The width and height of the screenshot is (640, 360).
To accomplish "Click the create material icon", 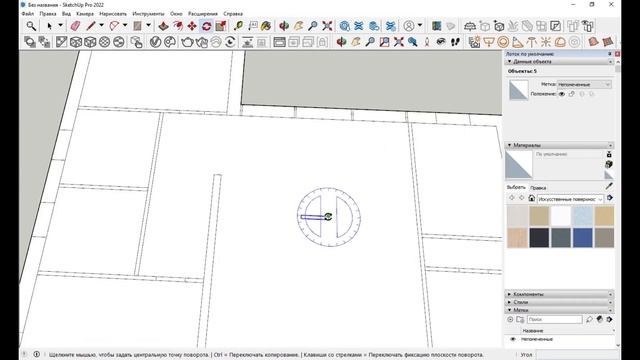I will (x=609, y=164).
